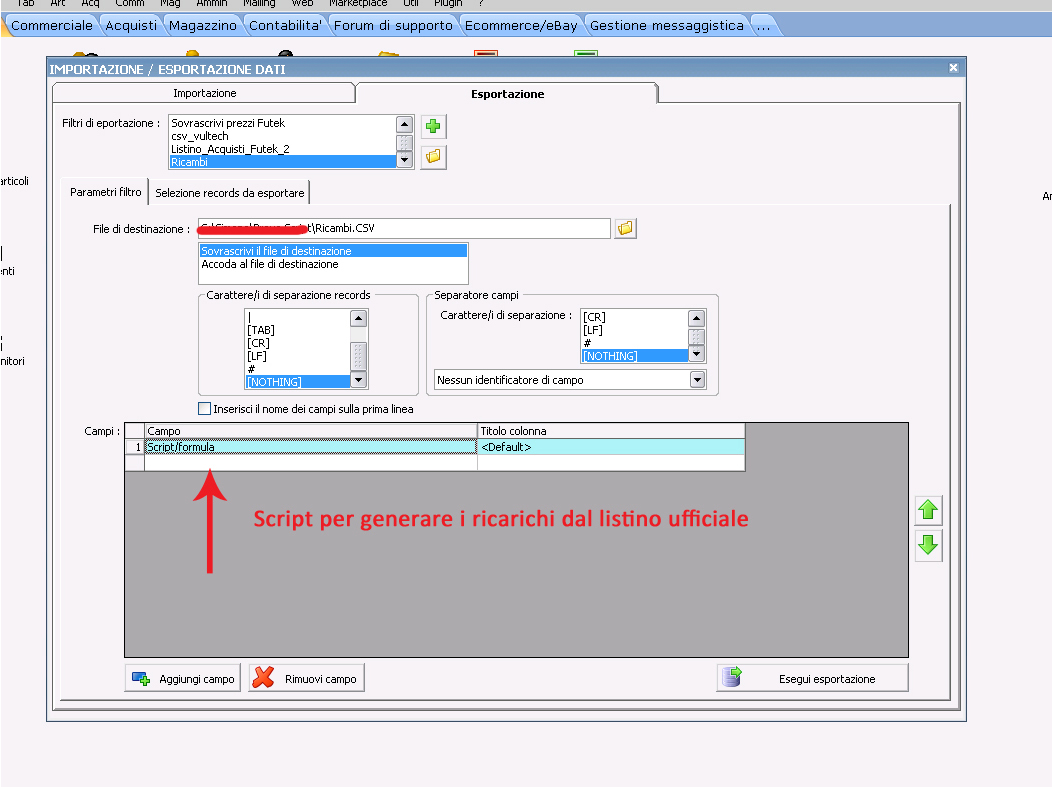Click the database icon on the Esegui esportazione button
This screenshot has width=1052, height=787.
[x=732, y=678]
